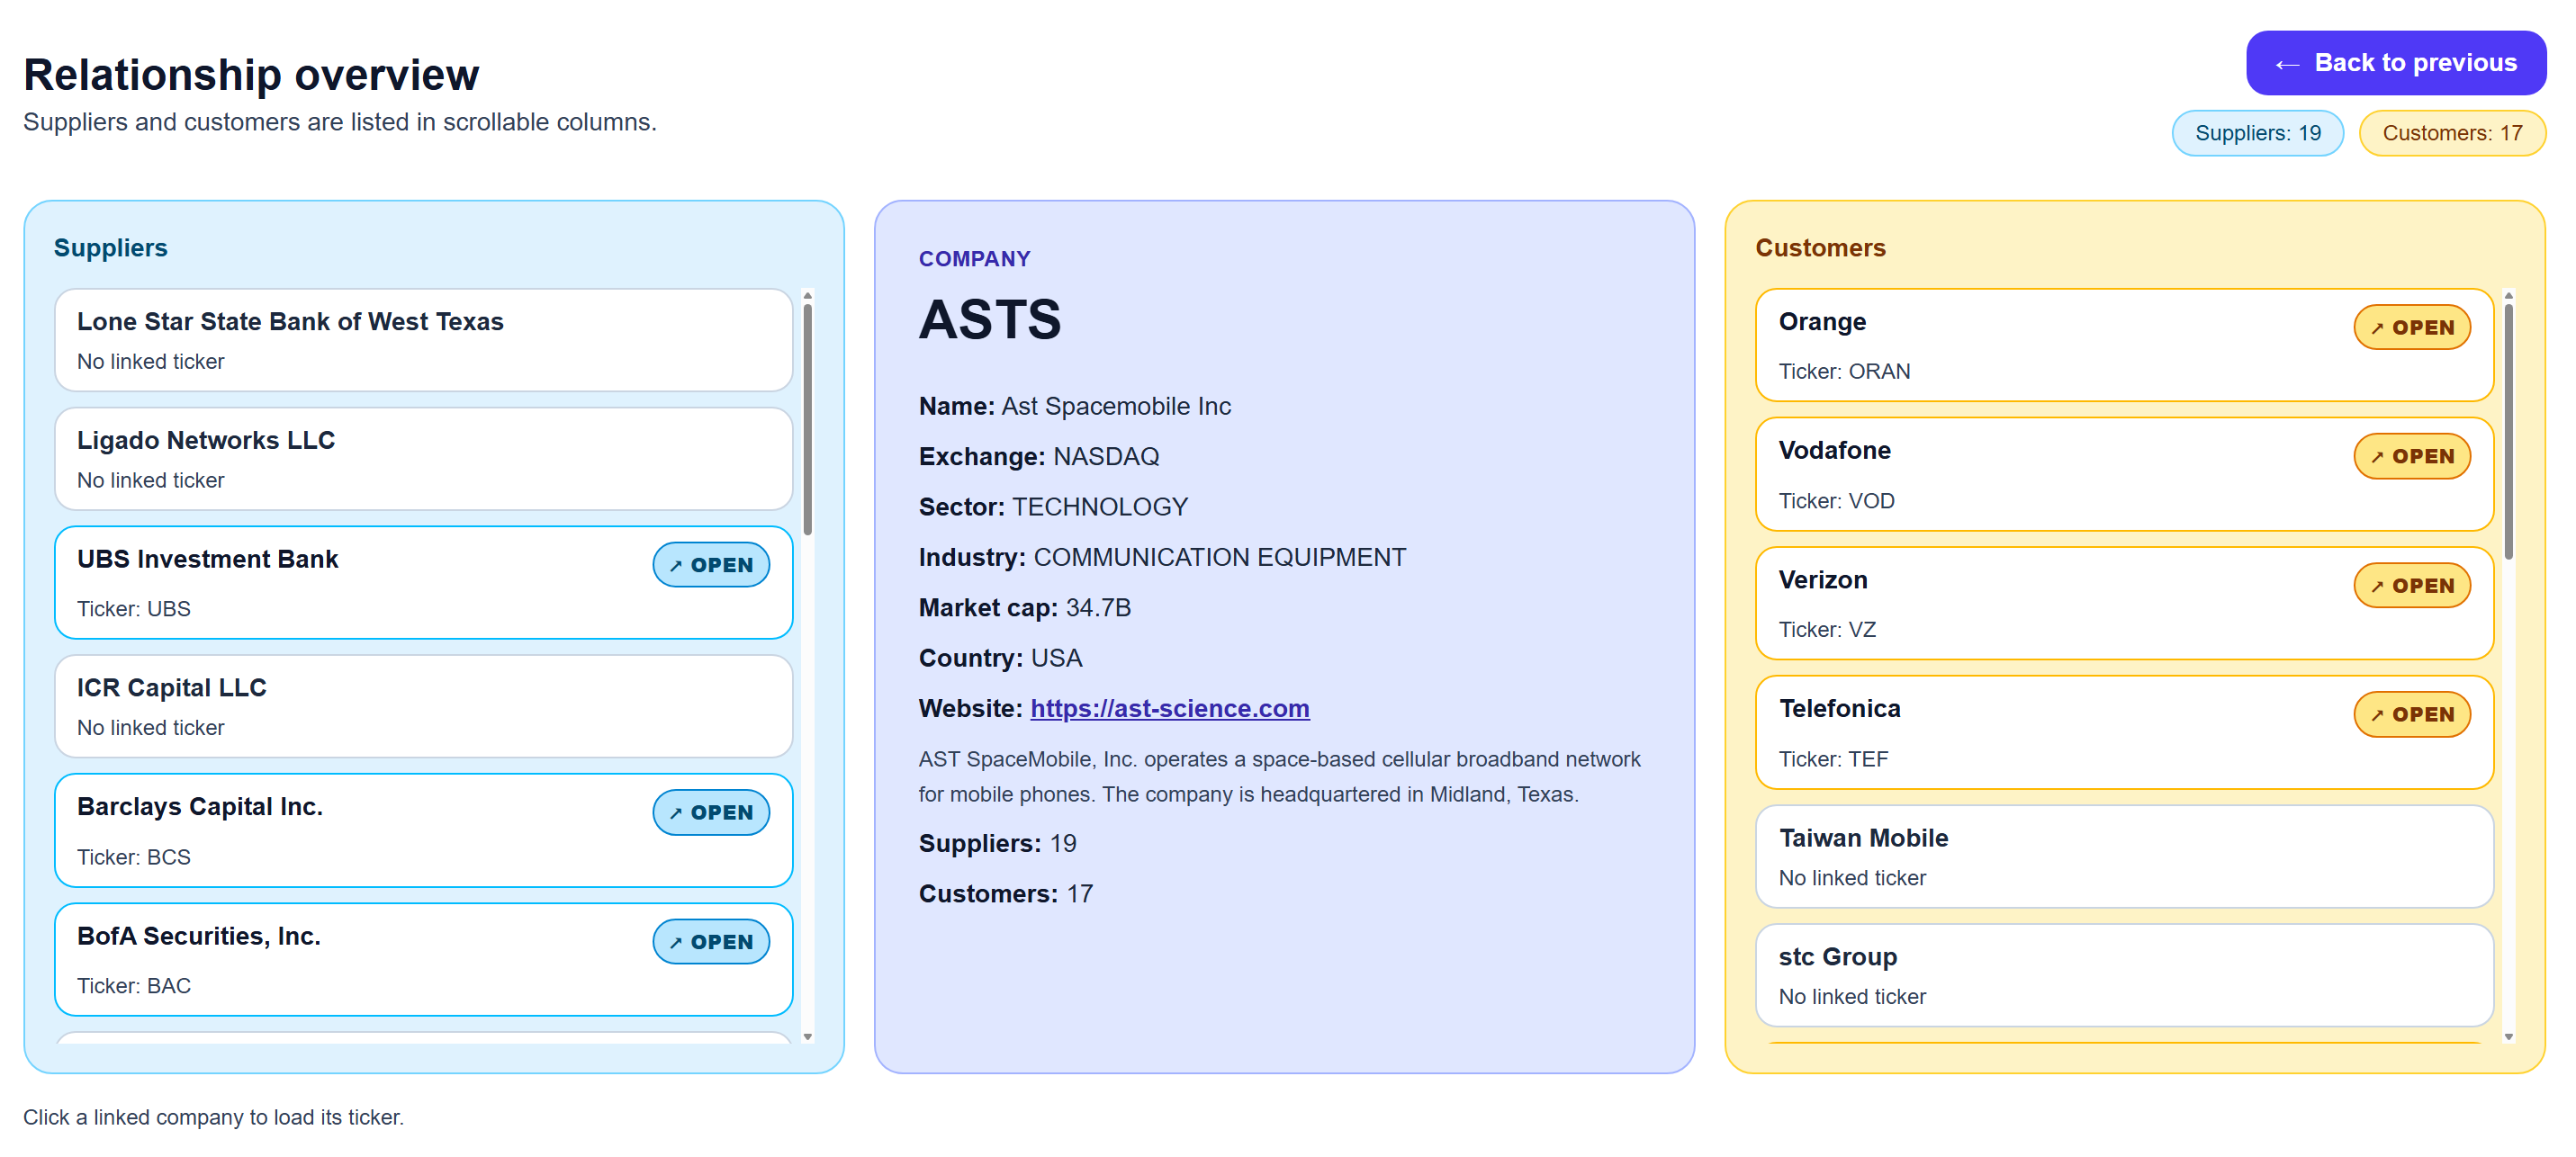
Task: Open Verizon customer ticker VZ
Action: pyautogui.click(x=2410, y=585)
